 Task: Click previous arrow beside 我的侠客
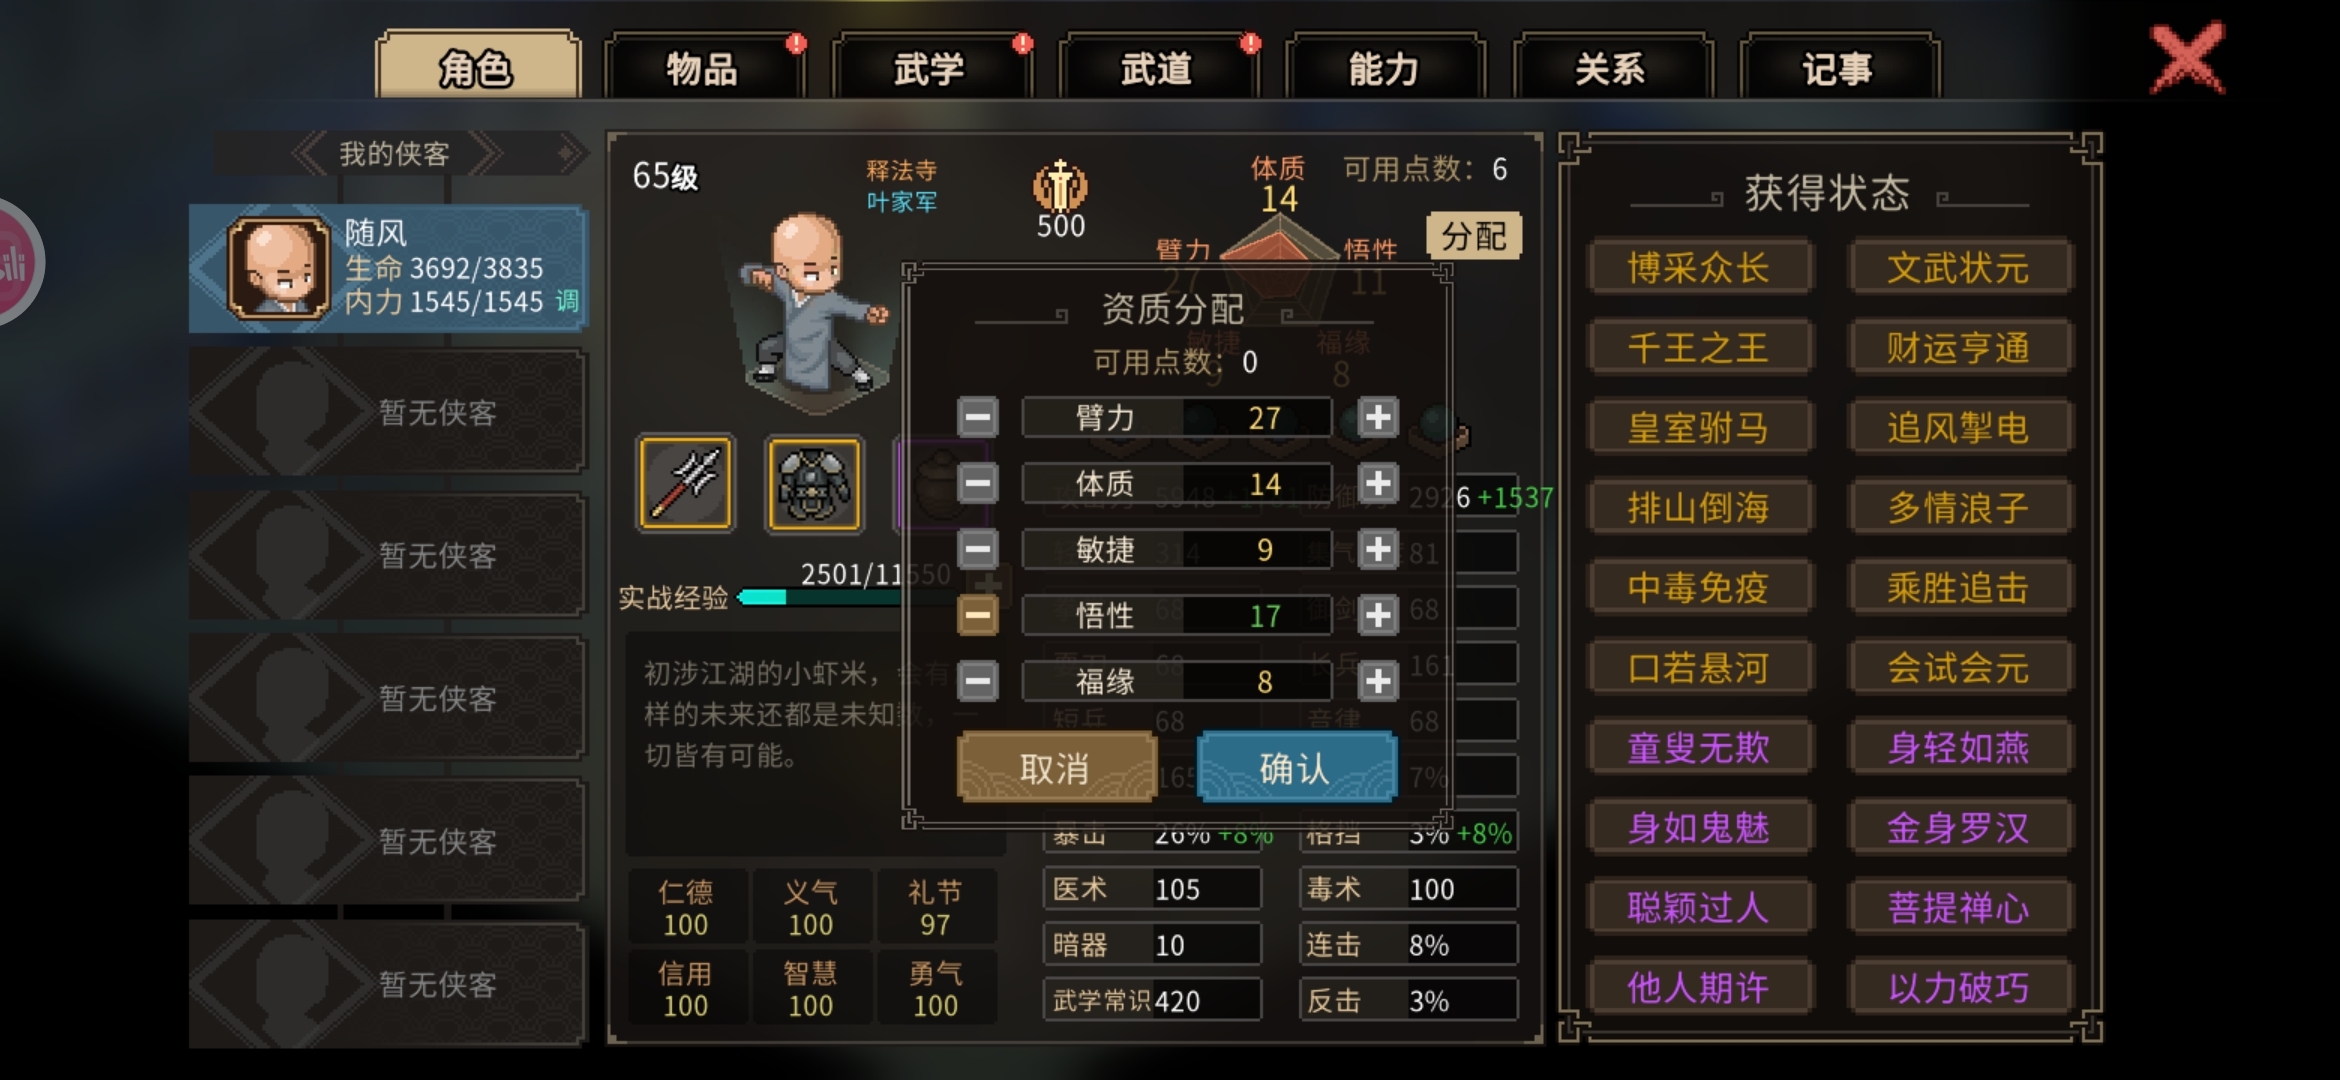click(x=308, y=153)
